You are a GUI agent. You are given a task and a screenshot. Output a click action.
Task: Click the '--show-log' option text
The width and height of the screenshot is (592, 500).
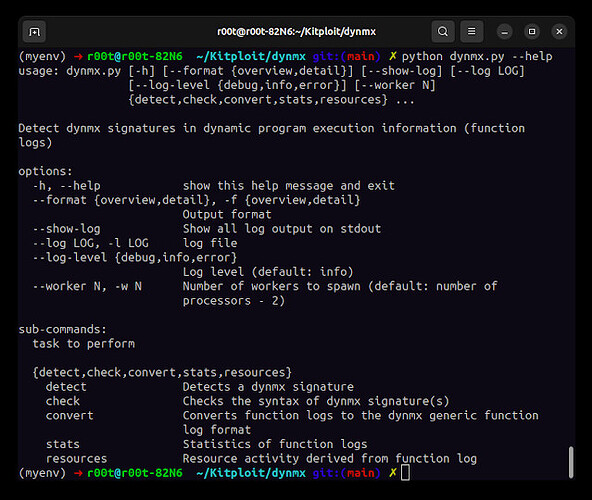66,229
